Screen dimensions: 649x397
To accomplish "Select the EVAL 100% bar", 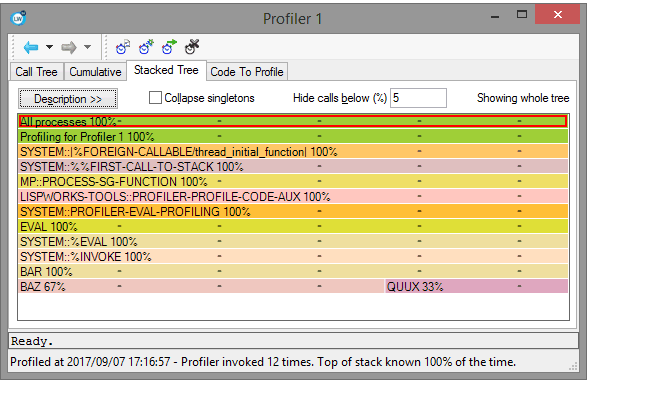I will 293,226.
